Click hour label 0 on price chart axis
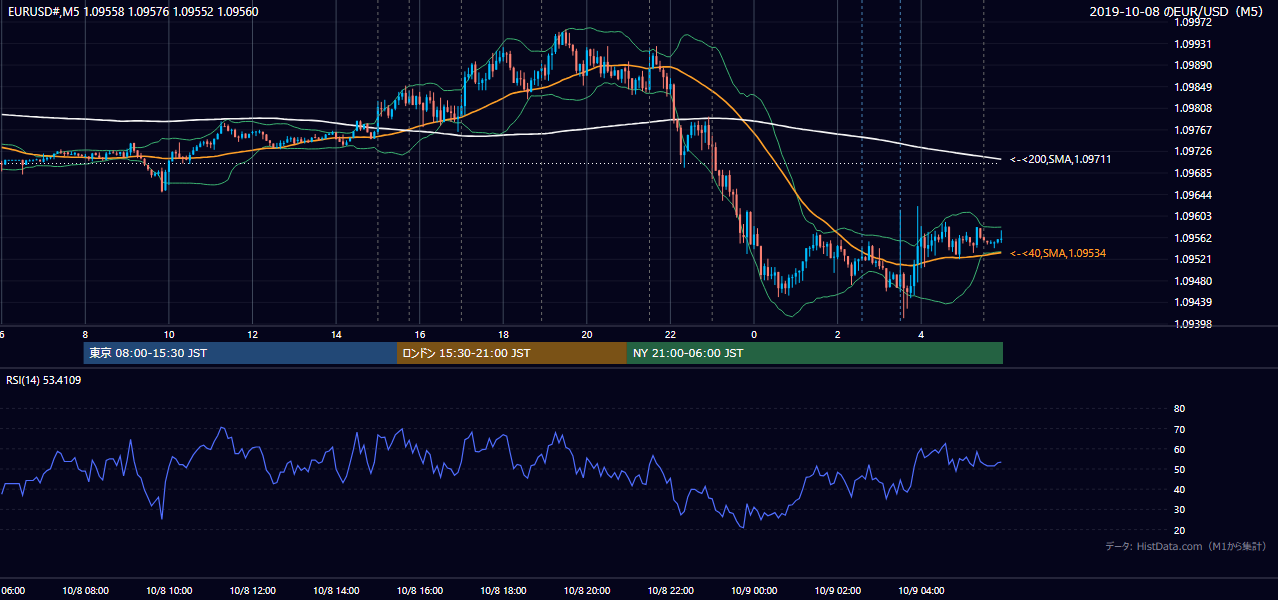 (754, 334)
